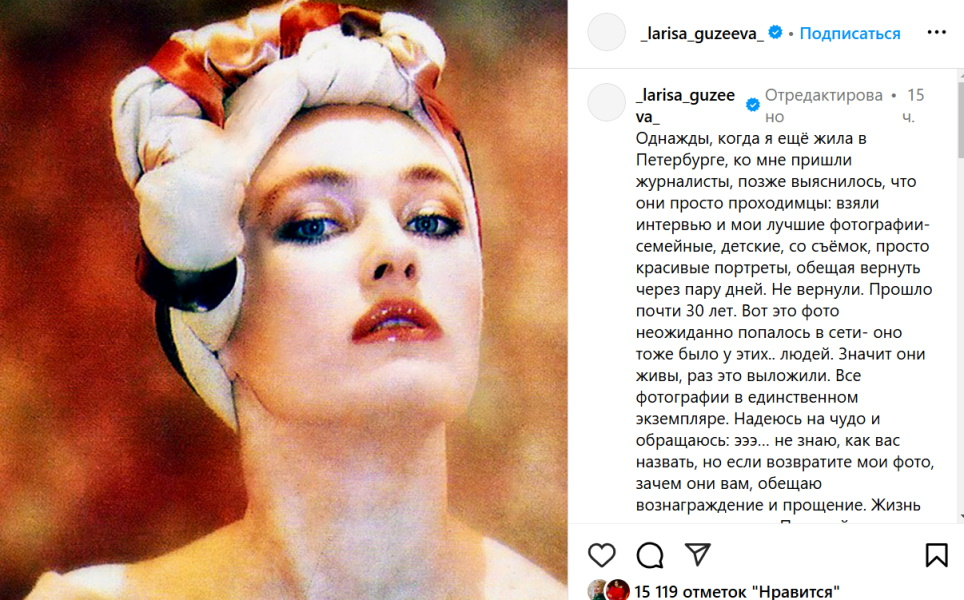
Task: Click the Подписаться follow link
Action: (850, 33)
